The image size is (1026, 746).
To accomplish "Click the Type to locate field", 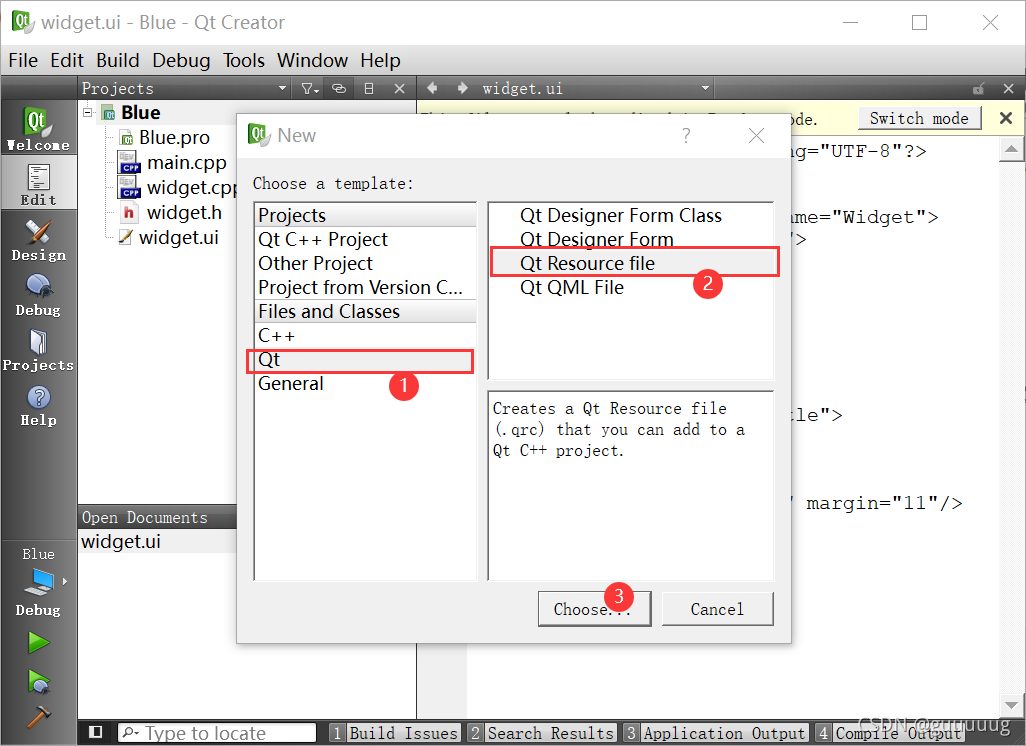I will (217, 733).
